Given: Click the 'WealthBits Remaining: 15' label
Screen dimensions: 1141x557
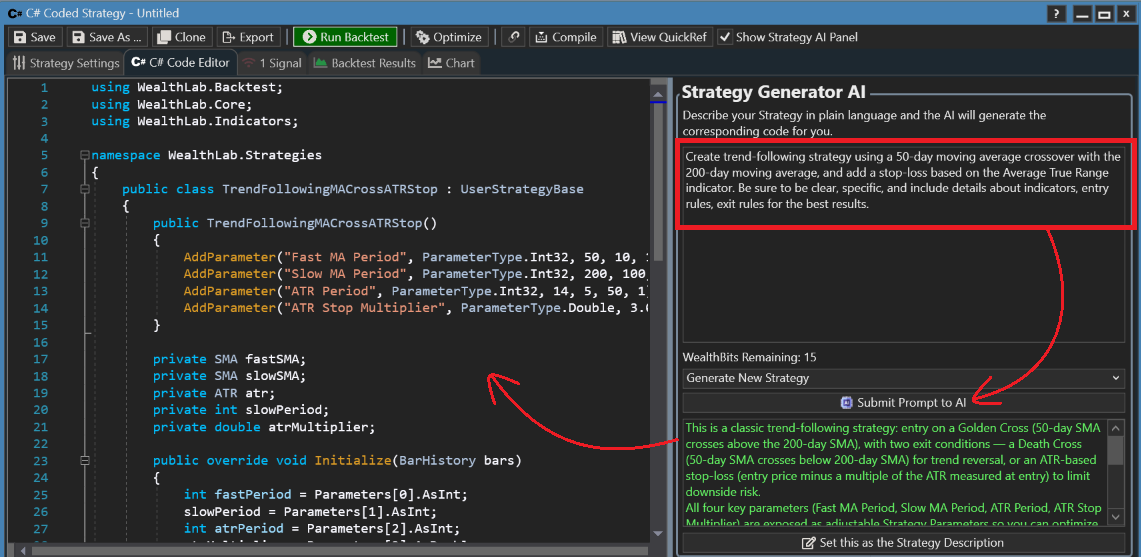Looking at the screenshot, I should pyautogui.click(x=749, y=357).
